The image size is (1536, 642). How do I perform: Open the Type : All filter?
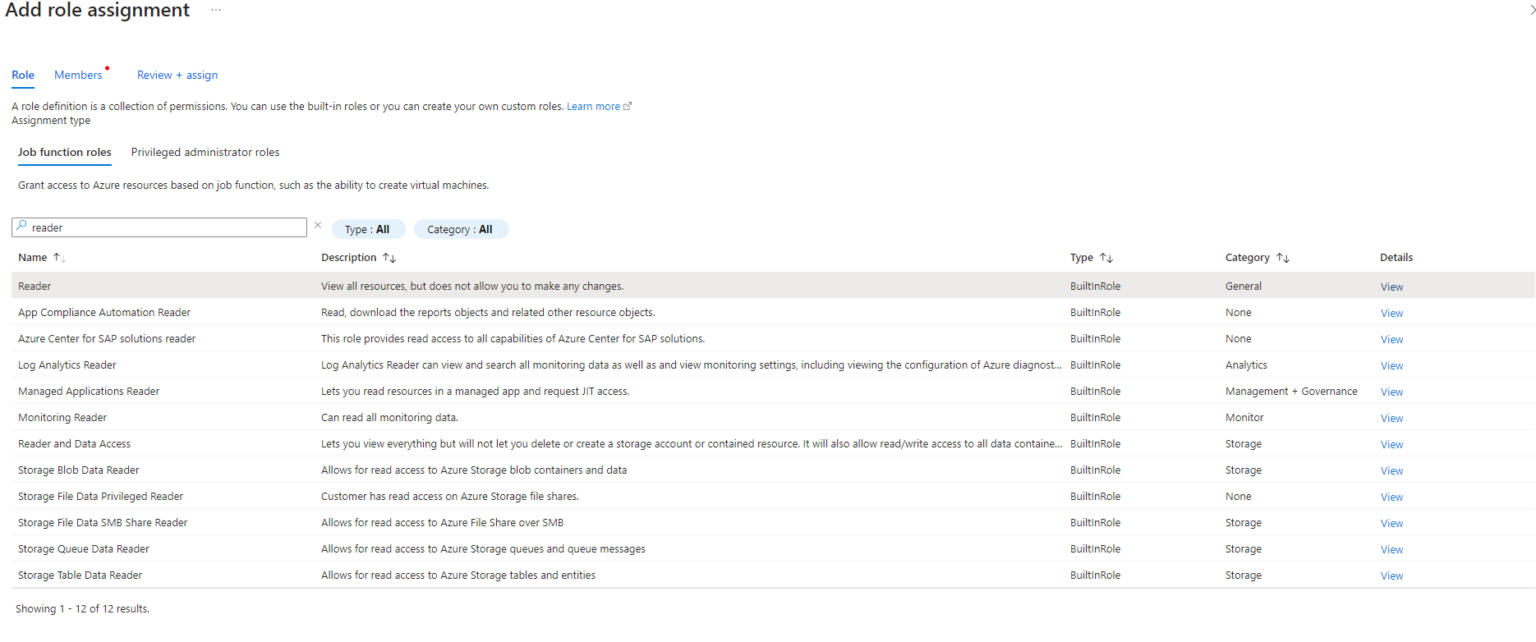click(x=367, y=229)
